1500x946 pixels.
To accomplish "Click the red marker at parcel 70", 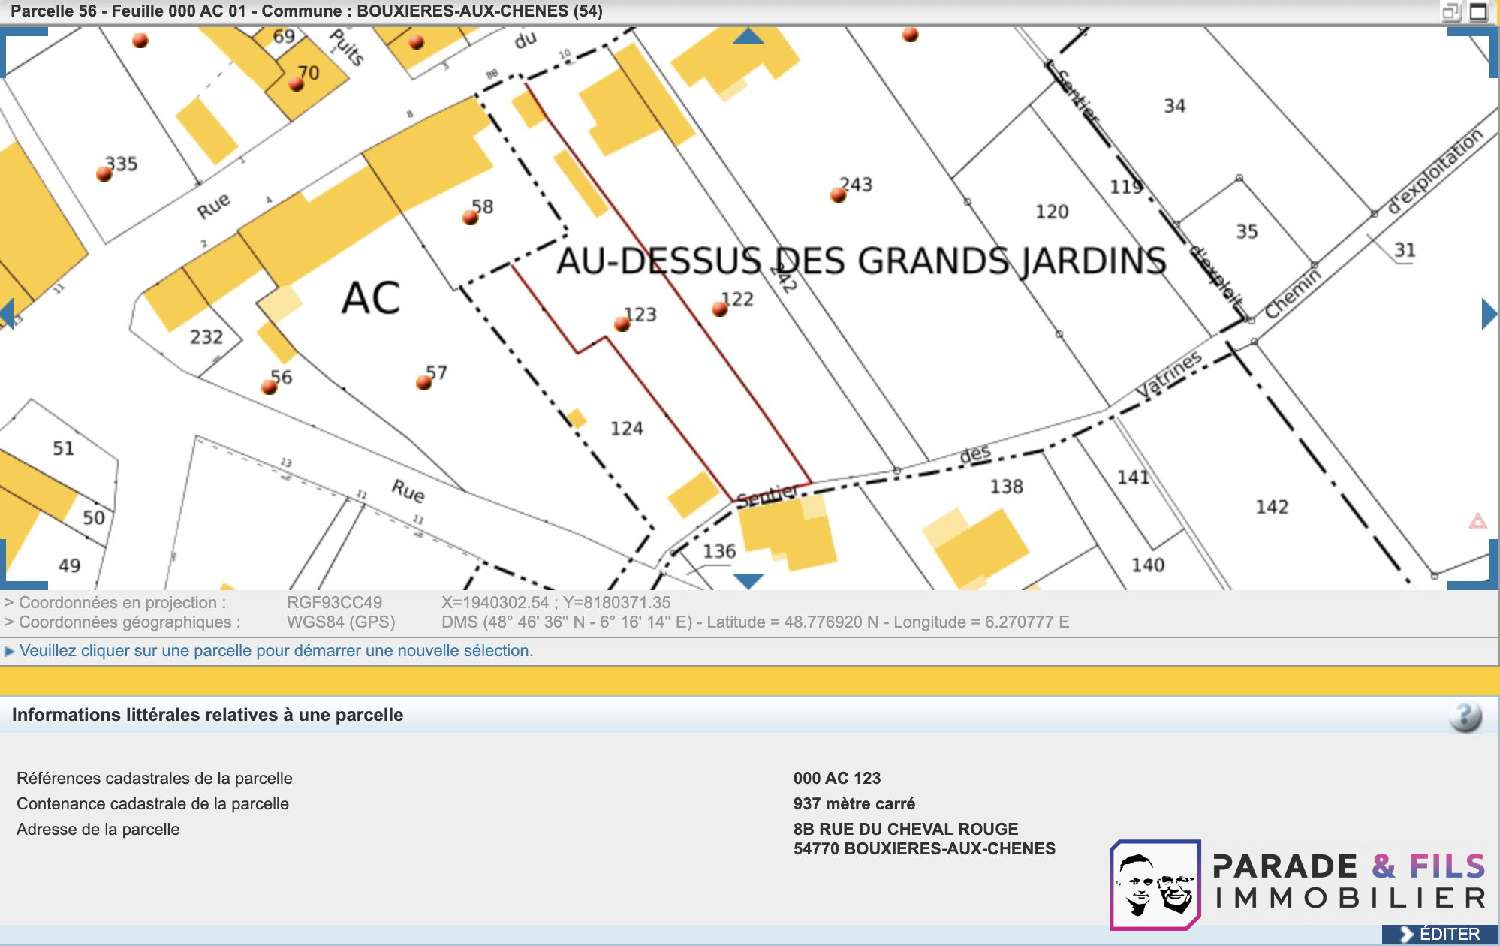I will [296, 84].
